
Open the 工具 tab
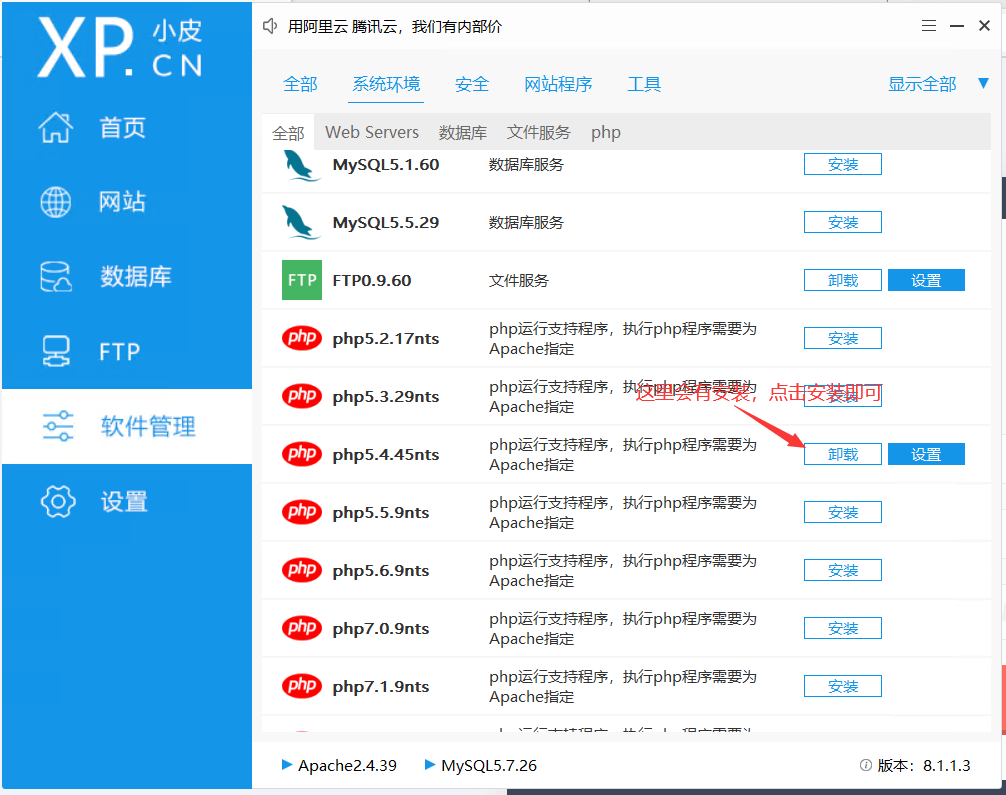pyautogui.click(x=644, y=84)
